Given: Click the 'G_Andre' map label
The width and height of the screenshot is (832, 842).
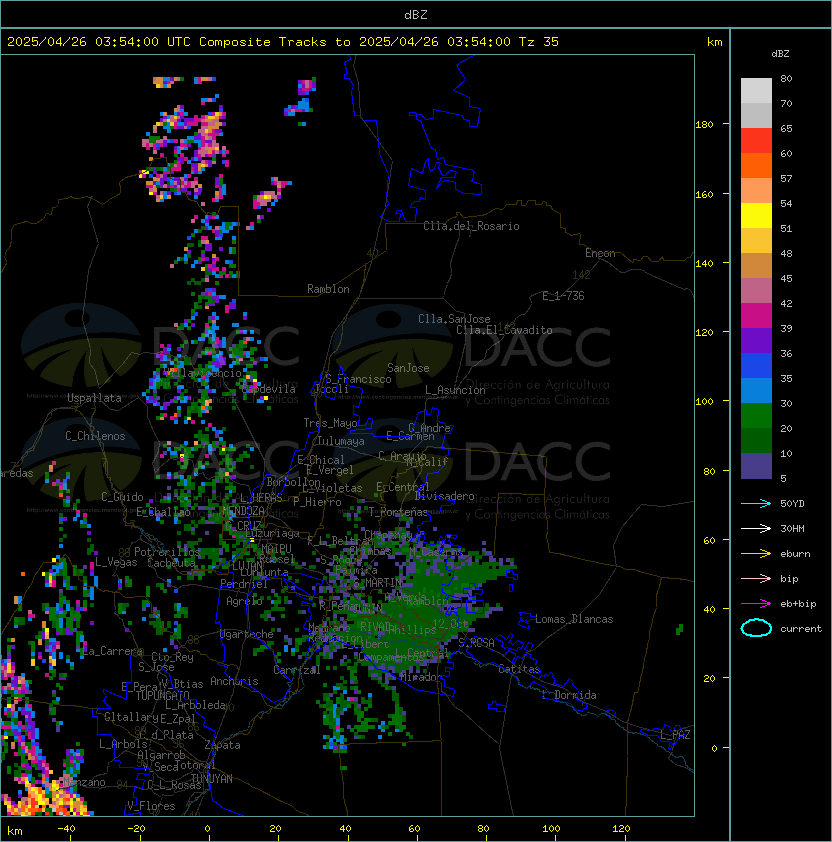Looking at the screenshot, I should [429, 428].
